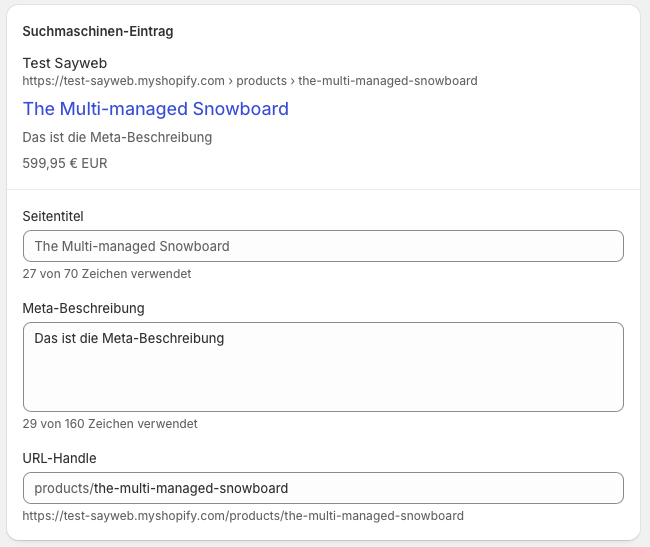Click 'products' segment in the preview breadcrumb

click(263, 81)
